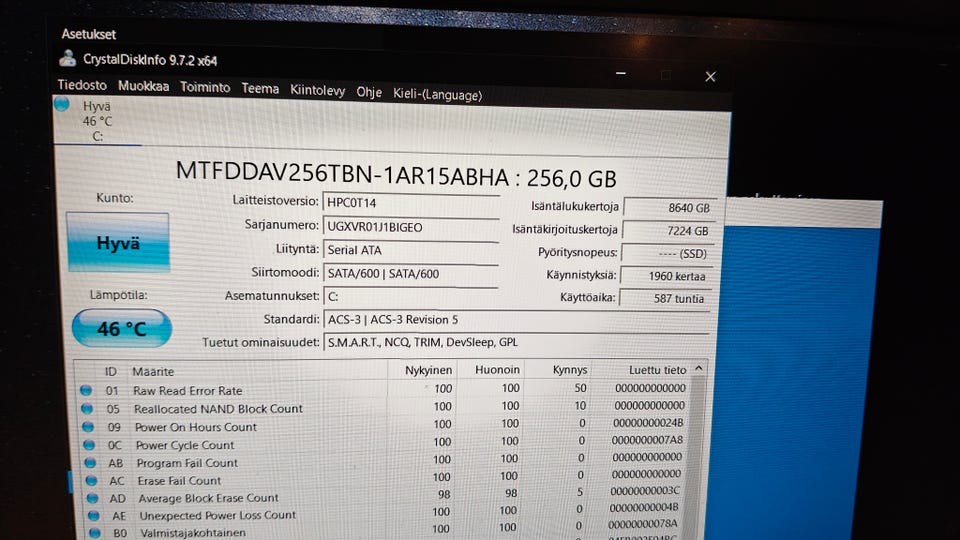Click the Isäntäkirjoituskertoja value 7224 GB
The image size is (960, 540).
click(x=668, y=231)
